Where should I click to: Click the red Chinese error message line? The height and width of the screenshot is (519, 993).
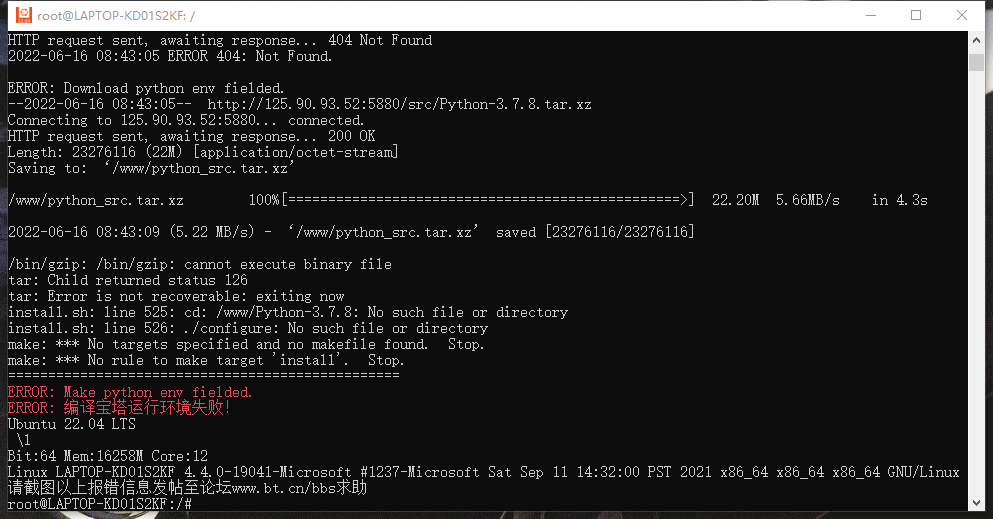click(118, 408)
